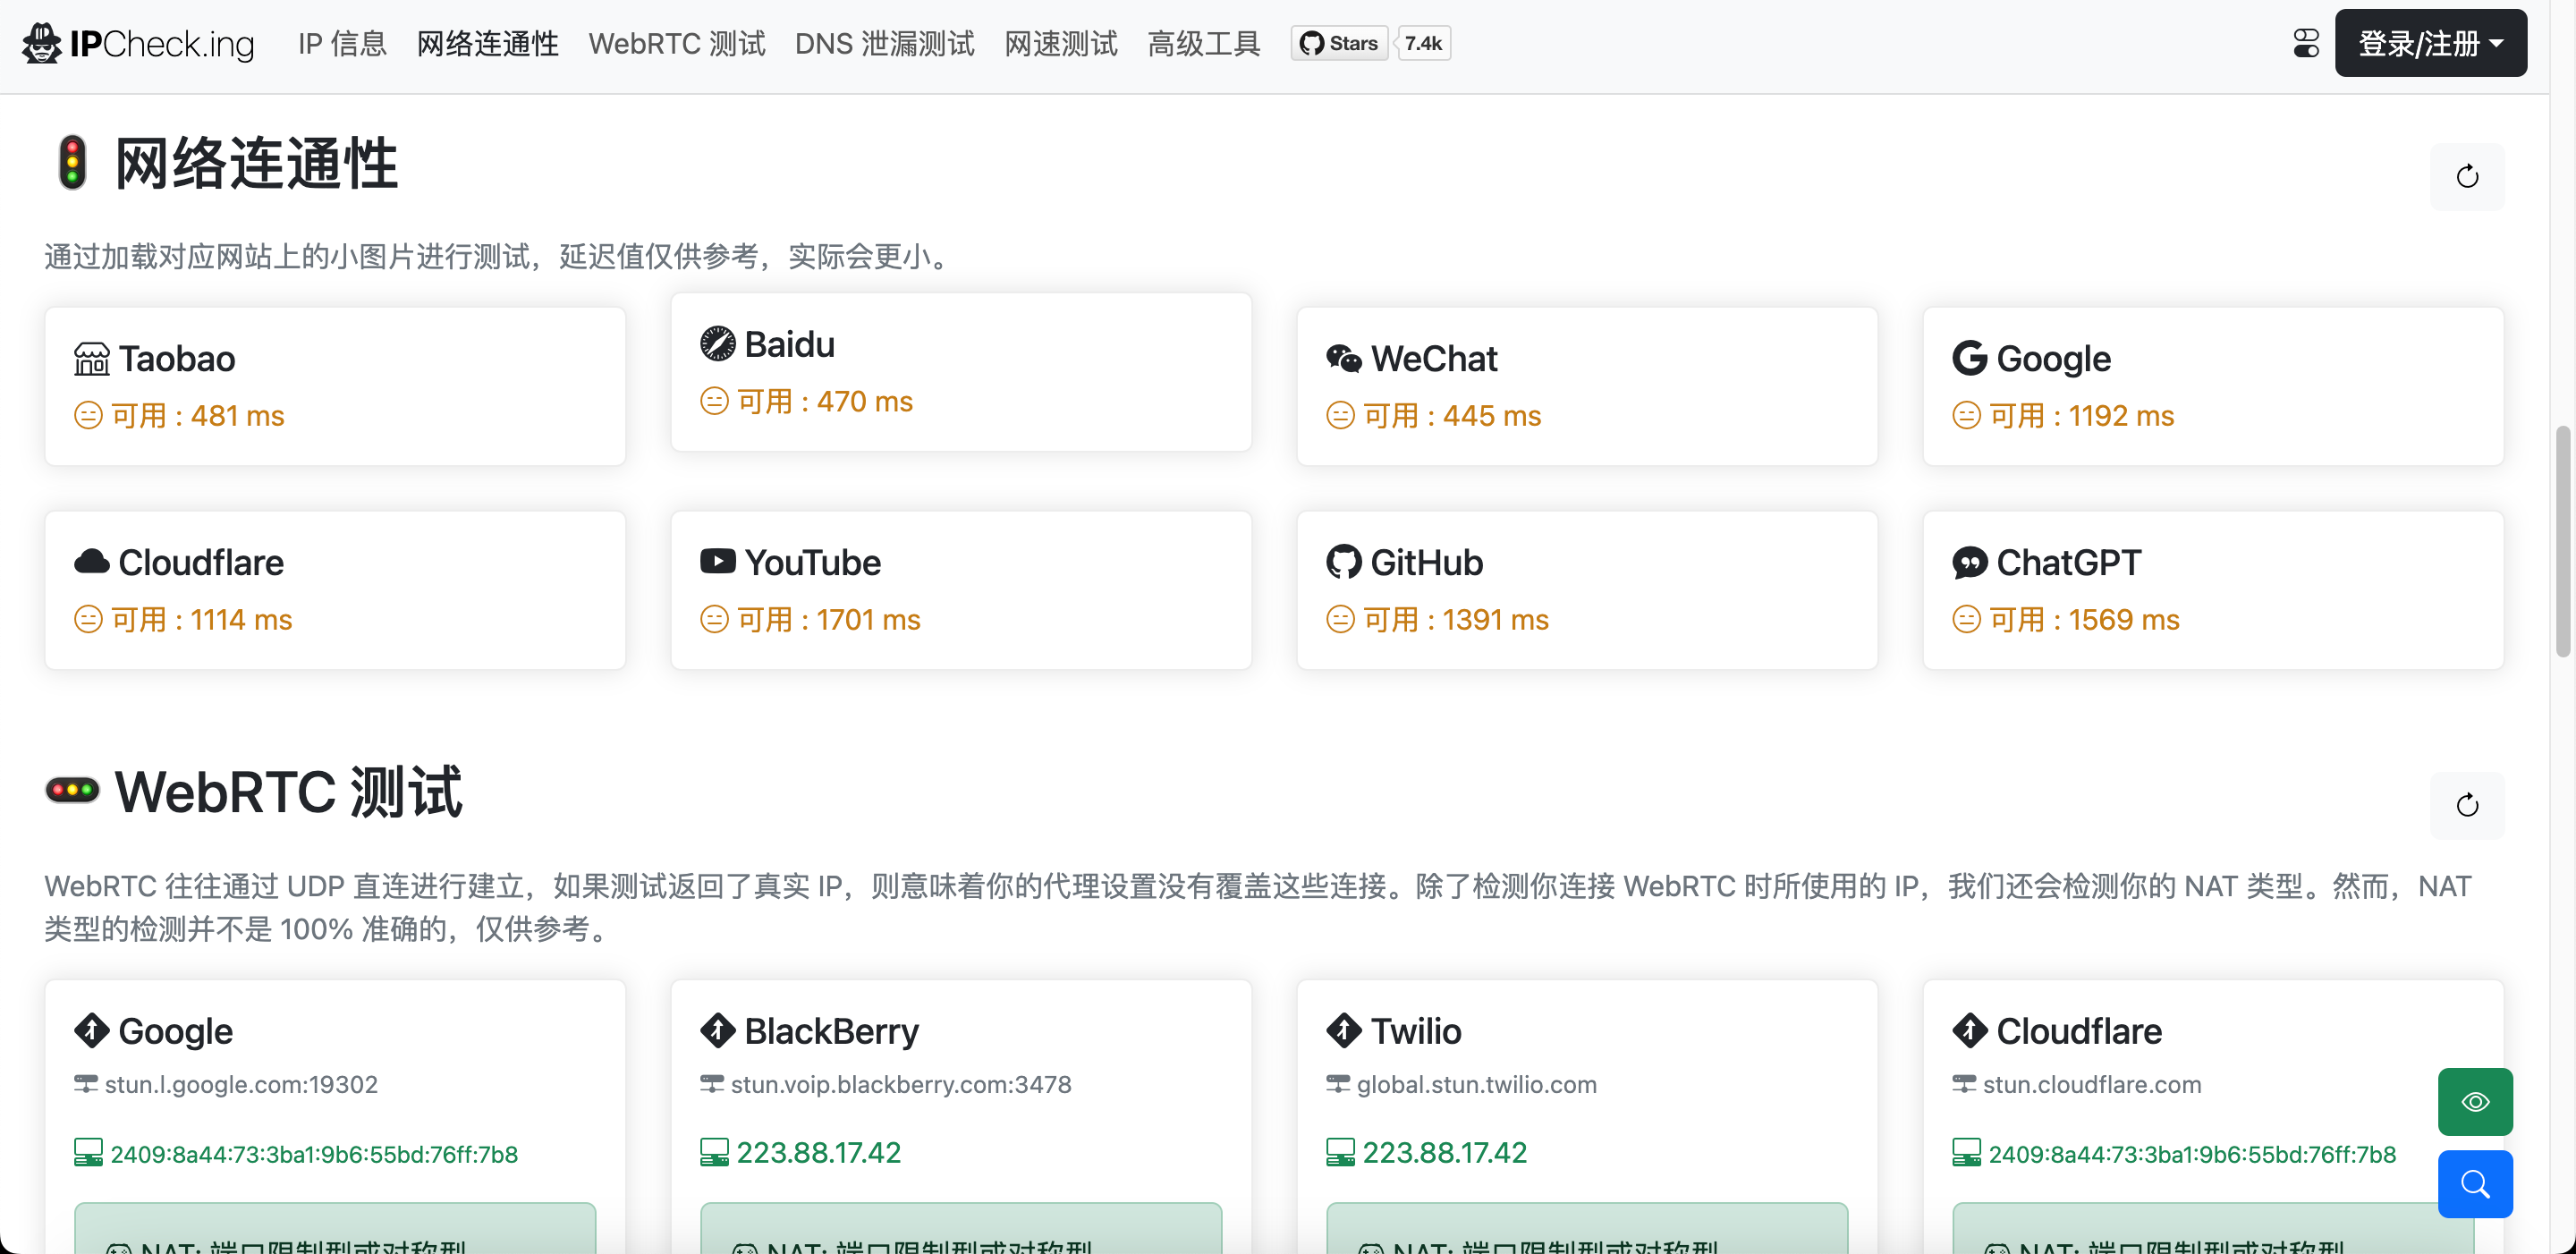The height and width of the screenshot is (1254, 2576).
Task: Click the YouTube play icon
Action: click(717, 562)
